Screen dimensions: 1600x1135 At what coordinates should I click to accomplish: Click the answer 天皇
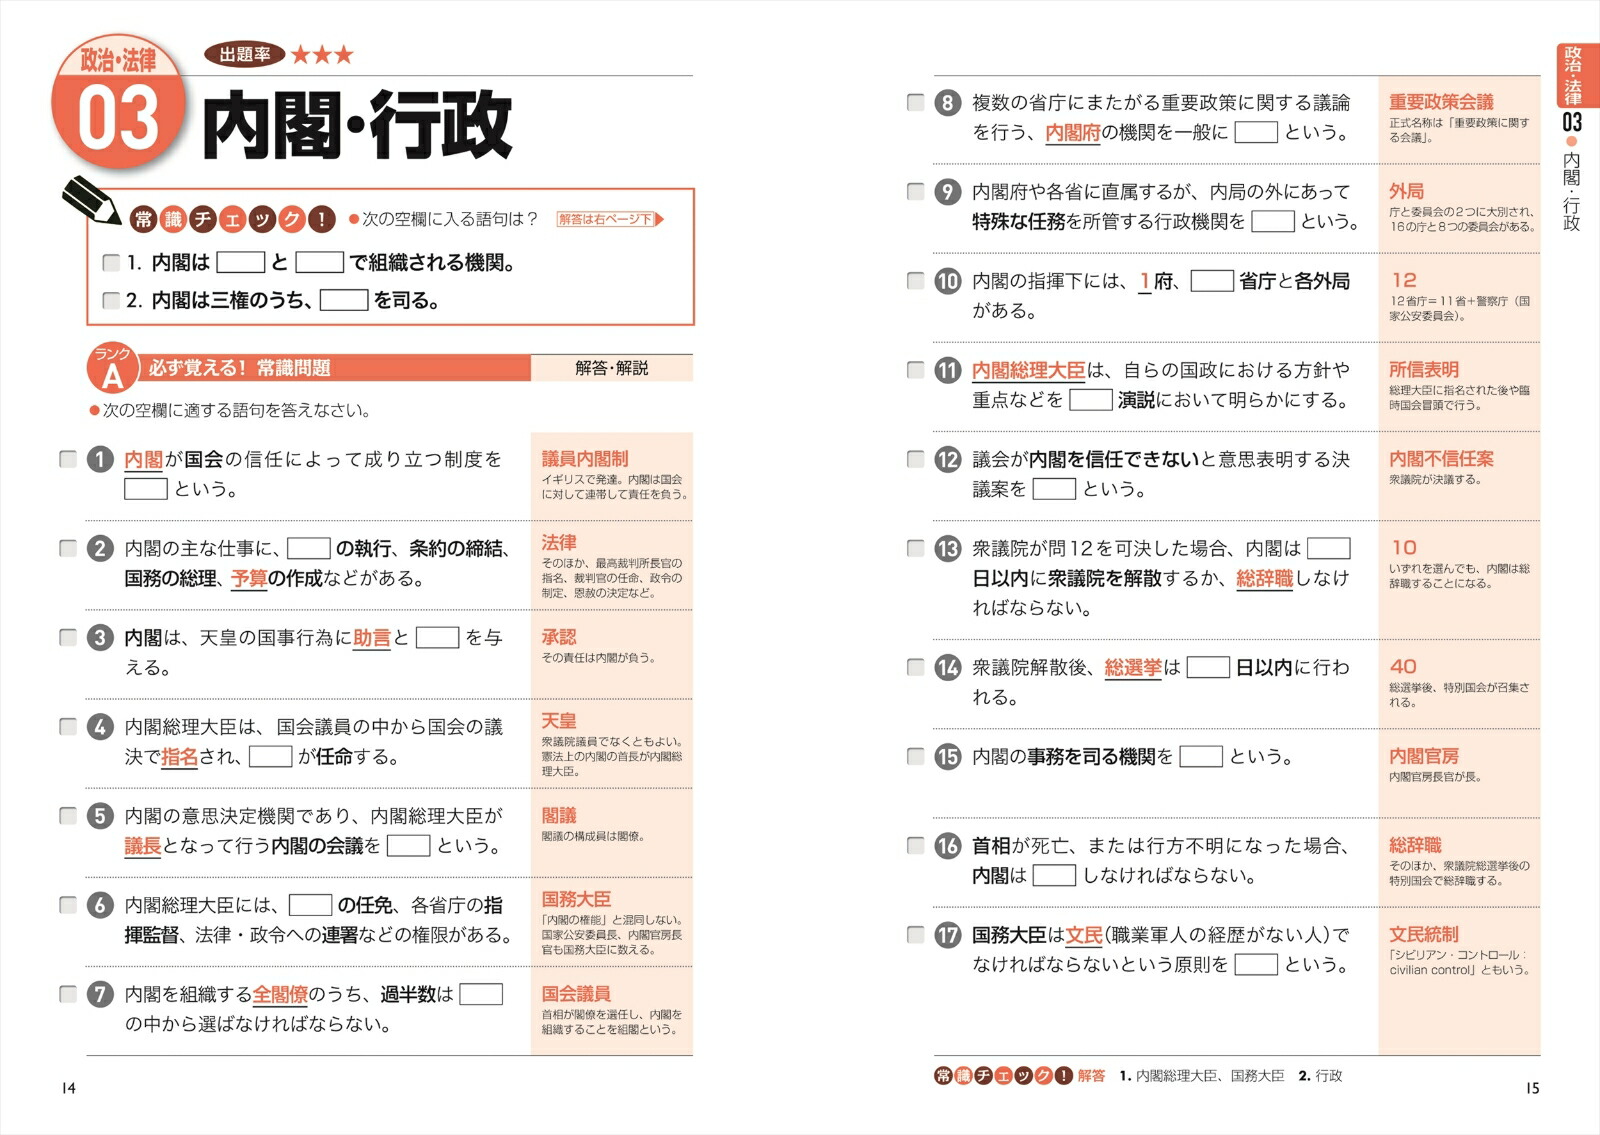[559, 721]
